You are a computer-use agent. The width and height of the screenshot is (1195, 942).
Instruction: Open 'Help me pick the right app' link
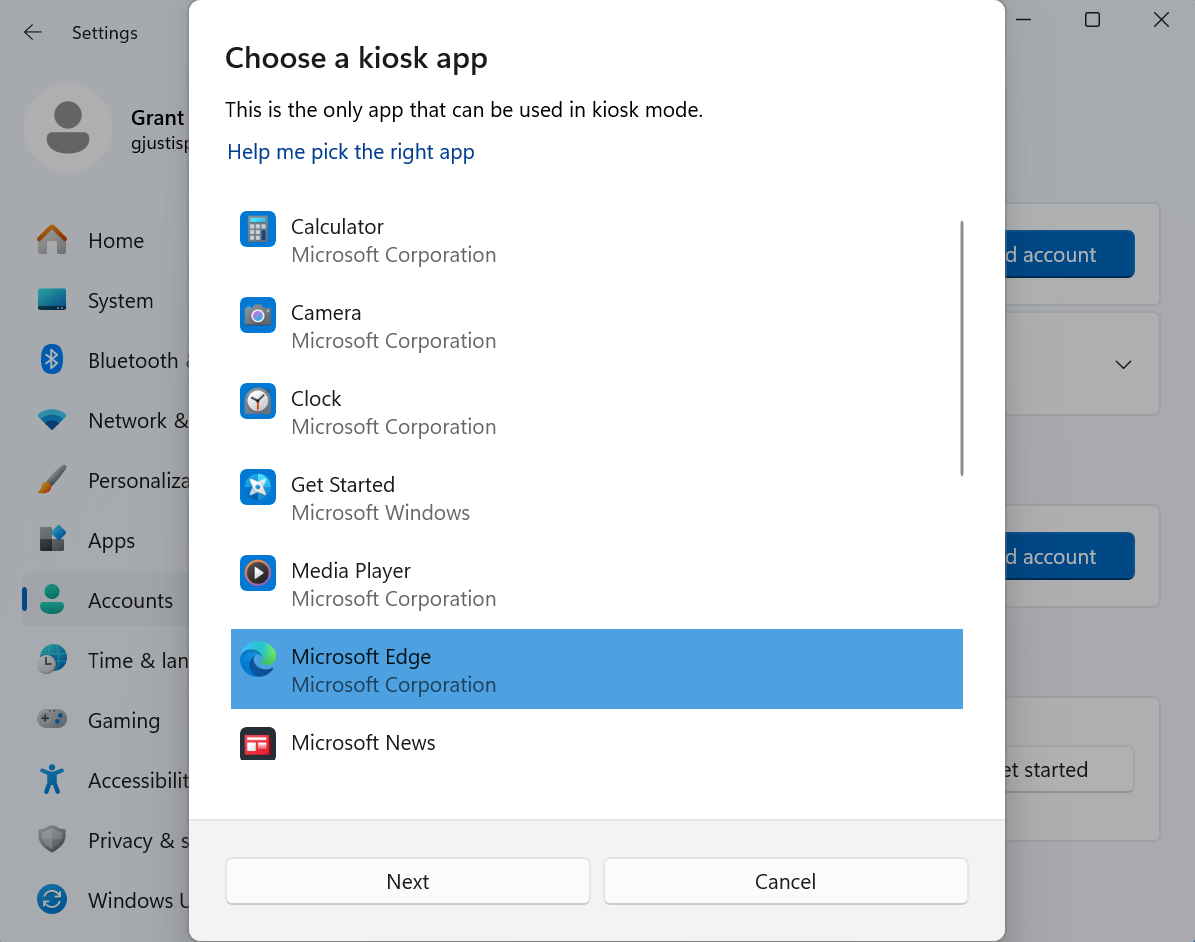pos(351,152)
